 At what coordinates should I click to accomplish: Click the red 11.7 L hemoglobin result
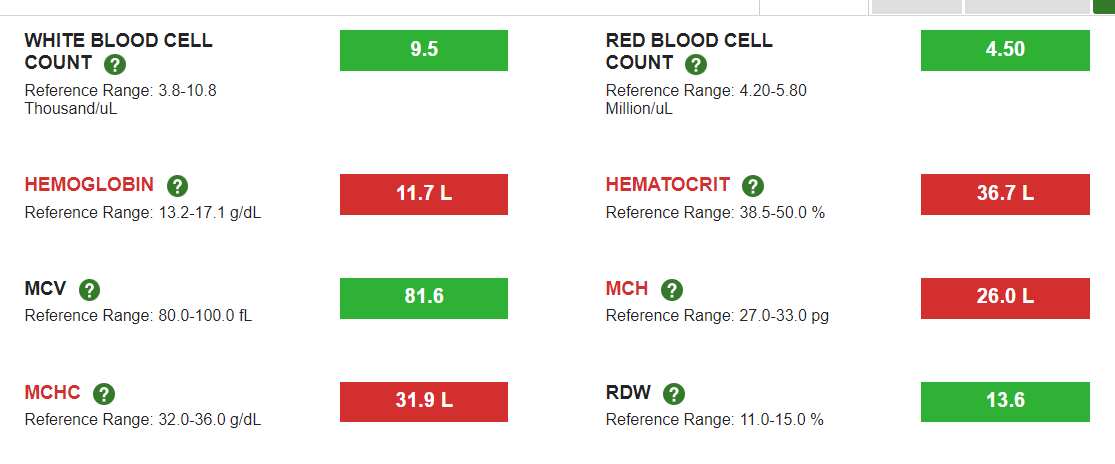(424, 194)
